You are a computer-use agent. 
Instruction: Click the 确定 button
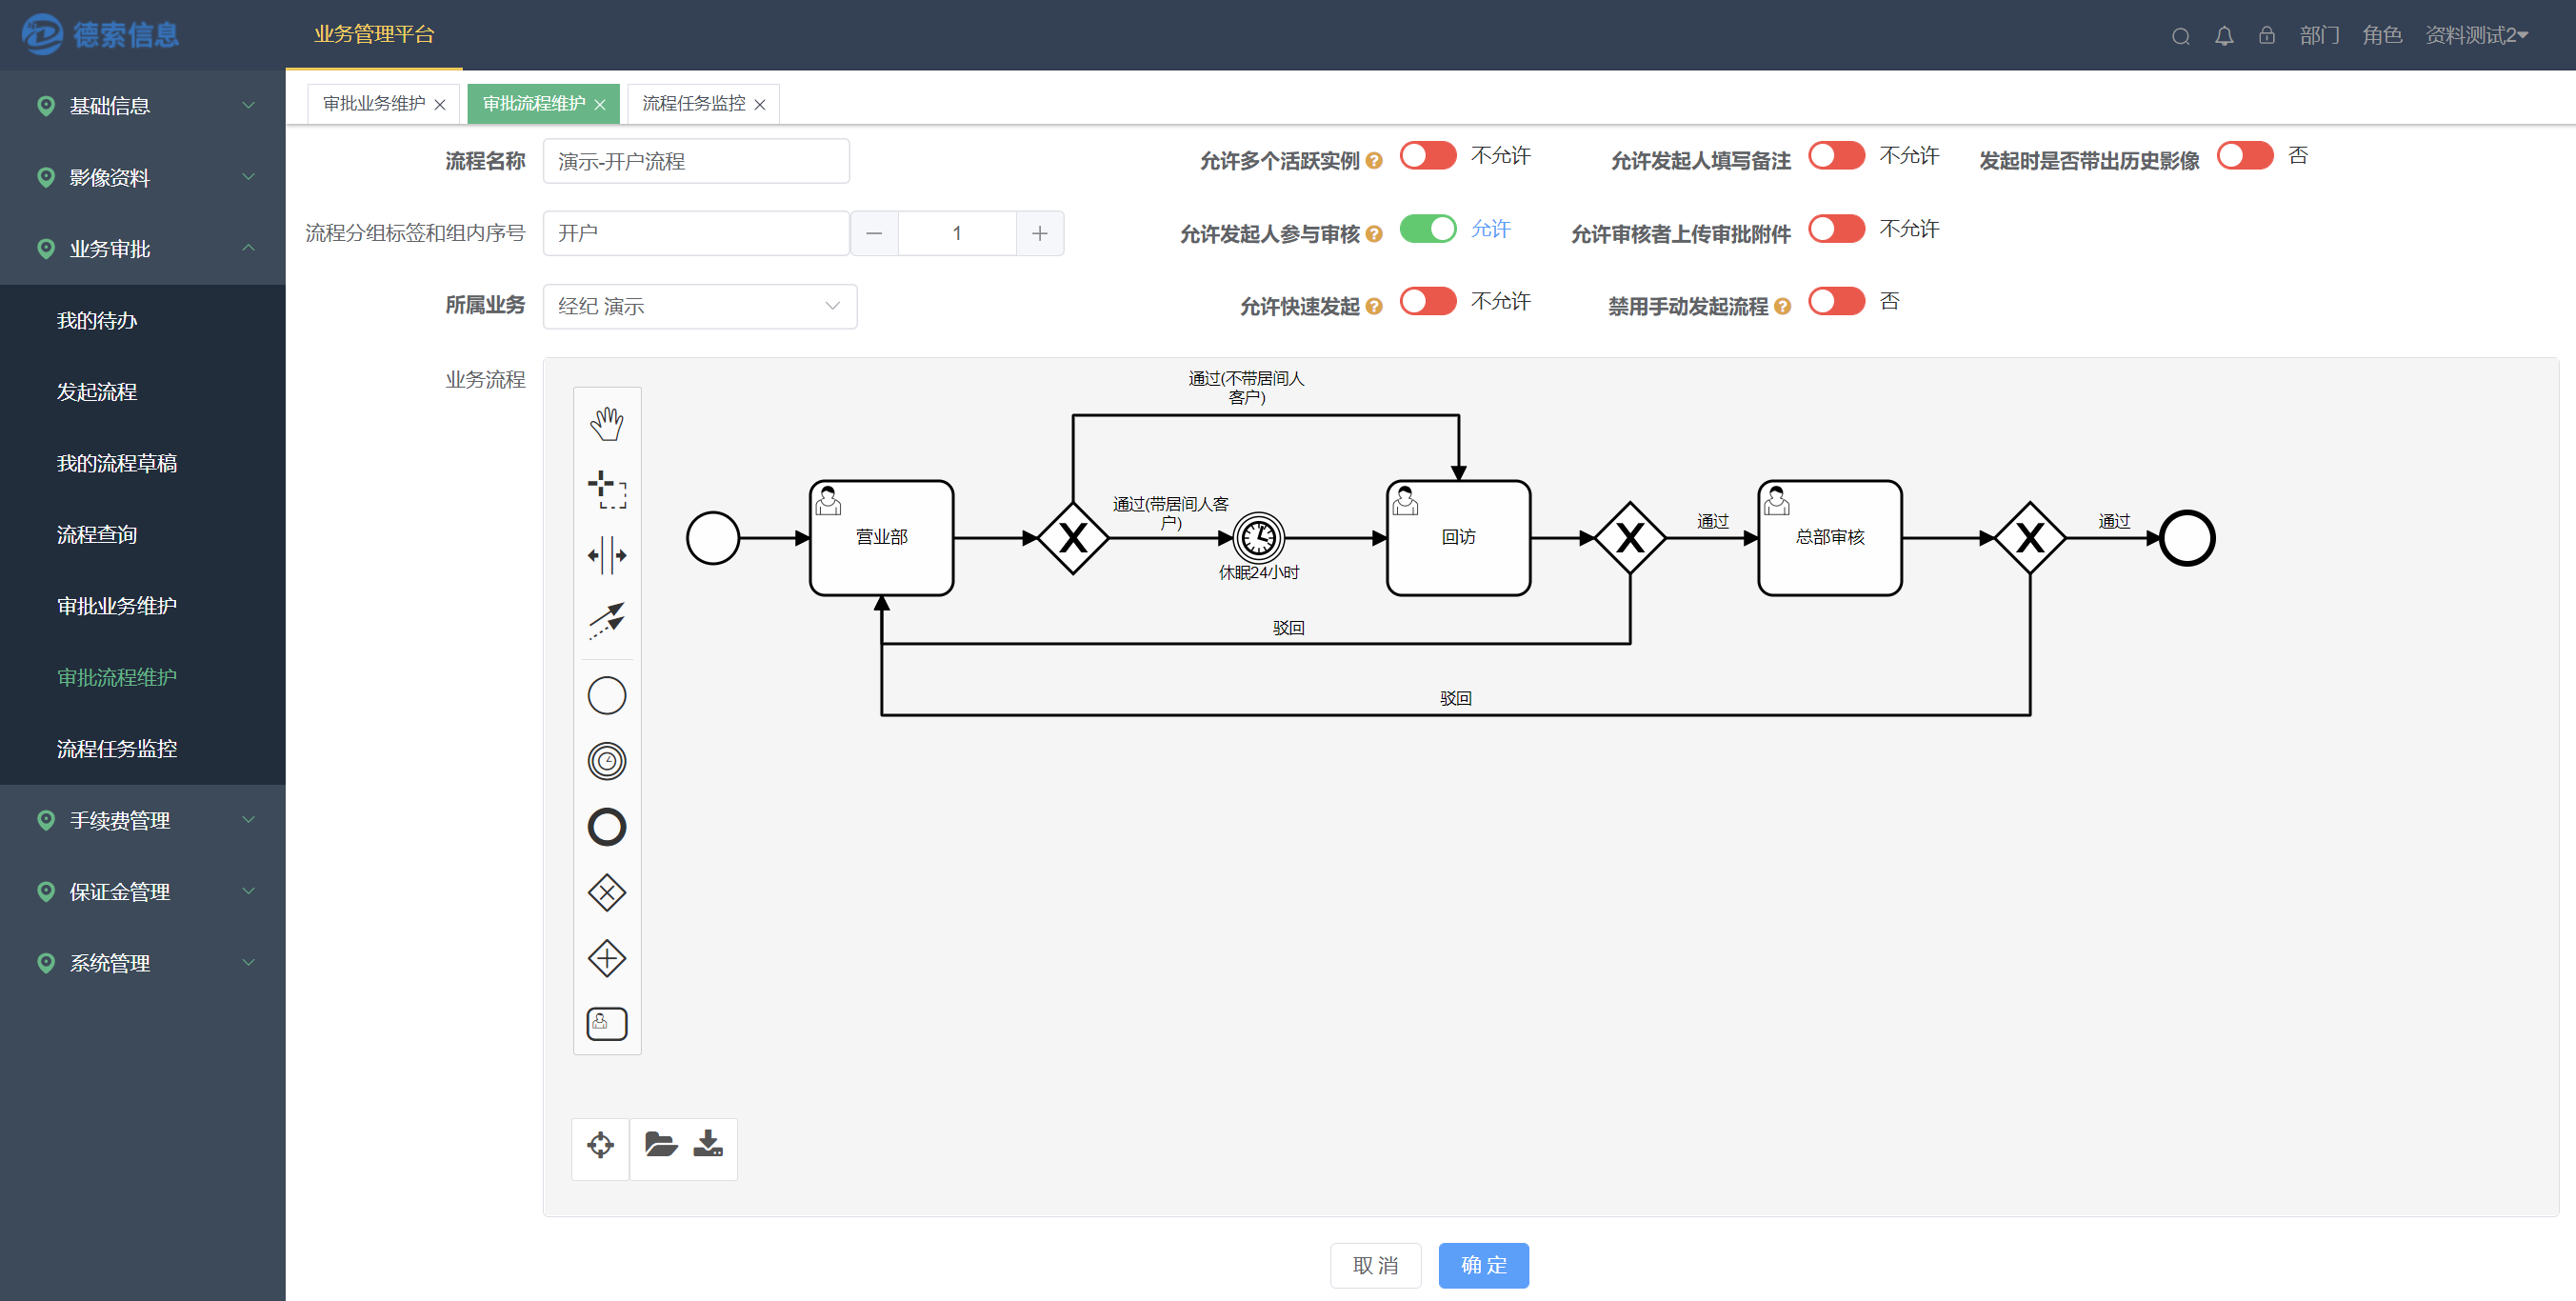[x=1483, y=1266]
